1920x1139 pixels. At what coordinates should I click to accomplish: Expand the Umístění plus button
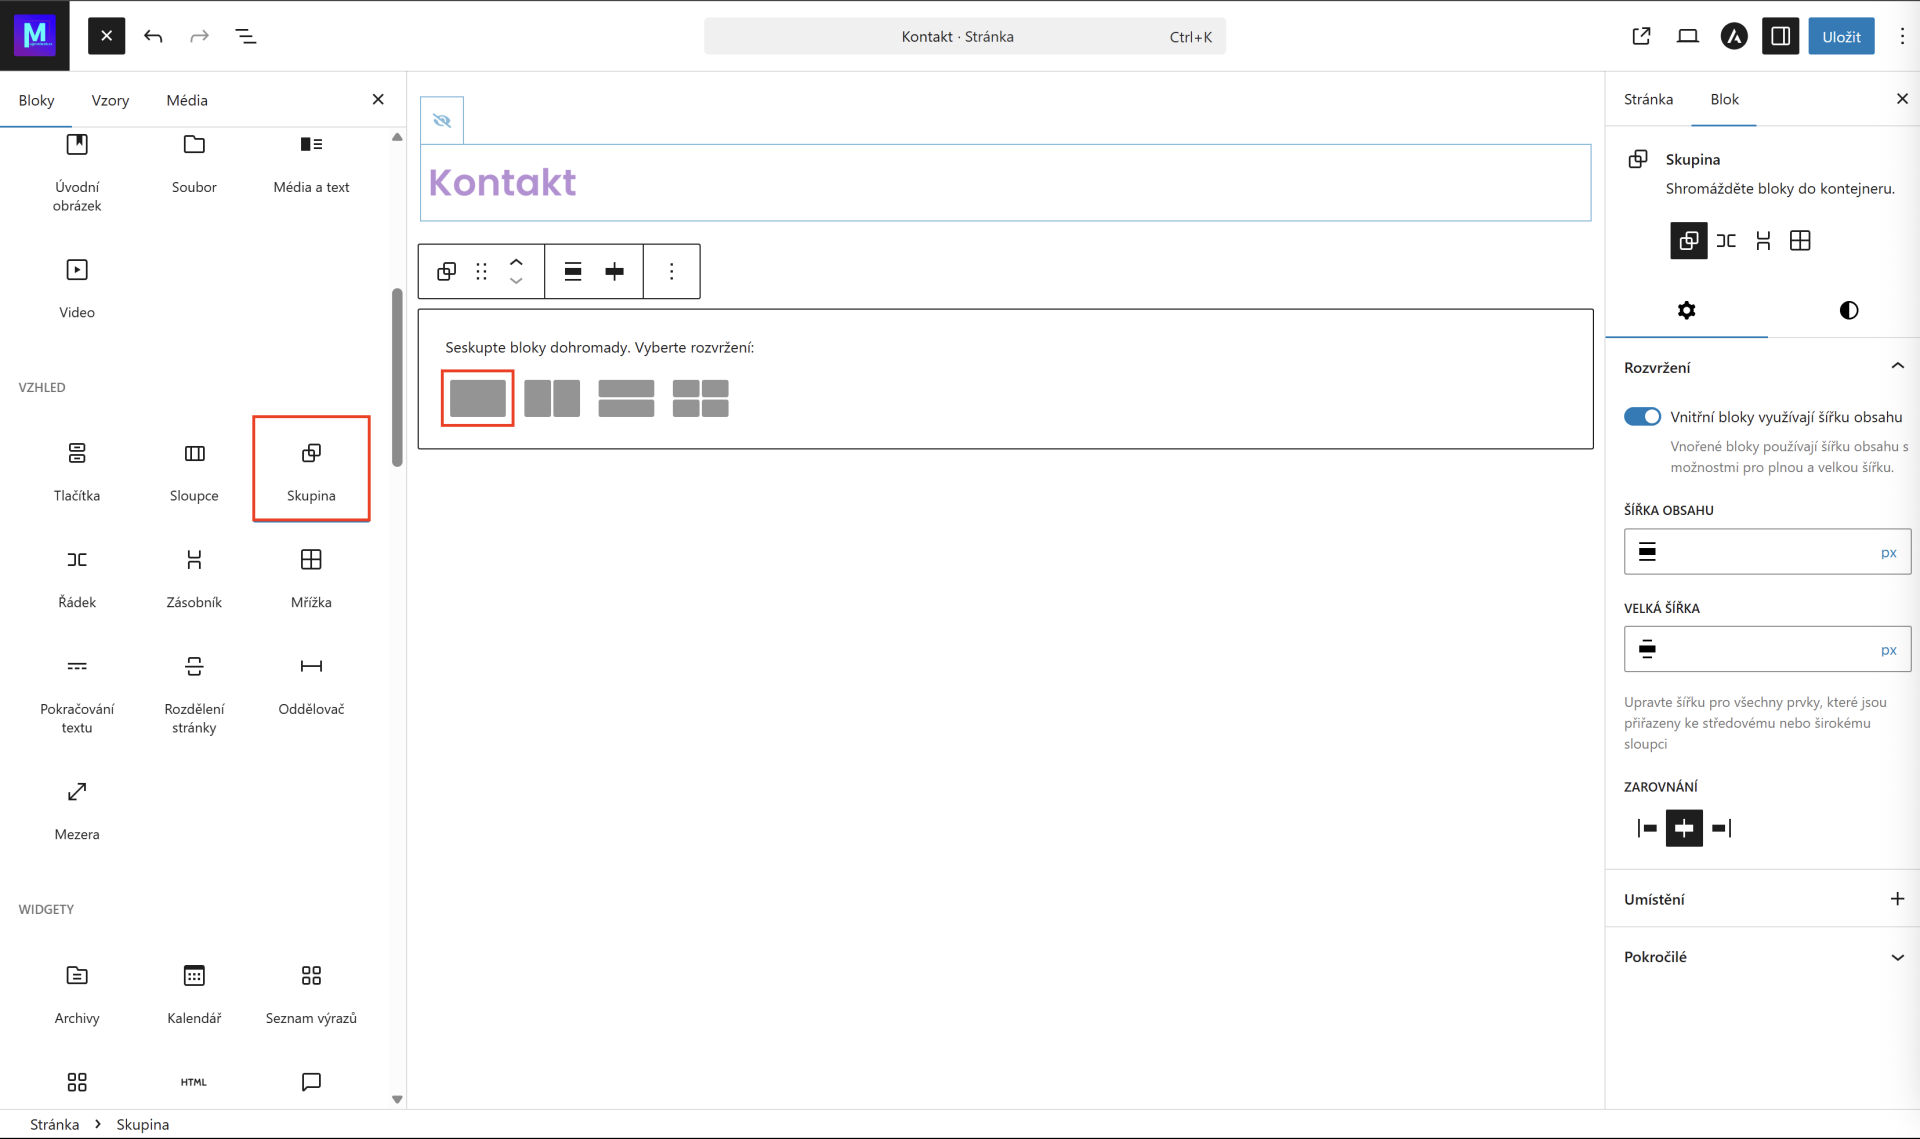pyautogui.click(x=1897, y=899)
